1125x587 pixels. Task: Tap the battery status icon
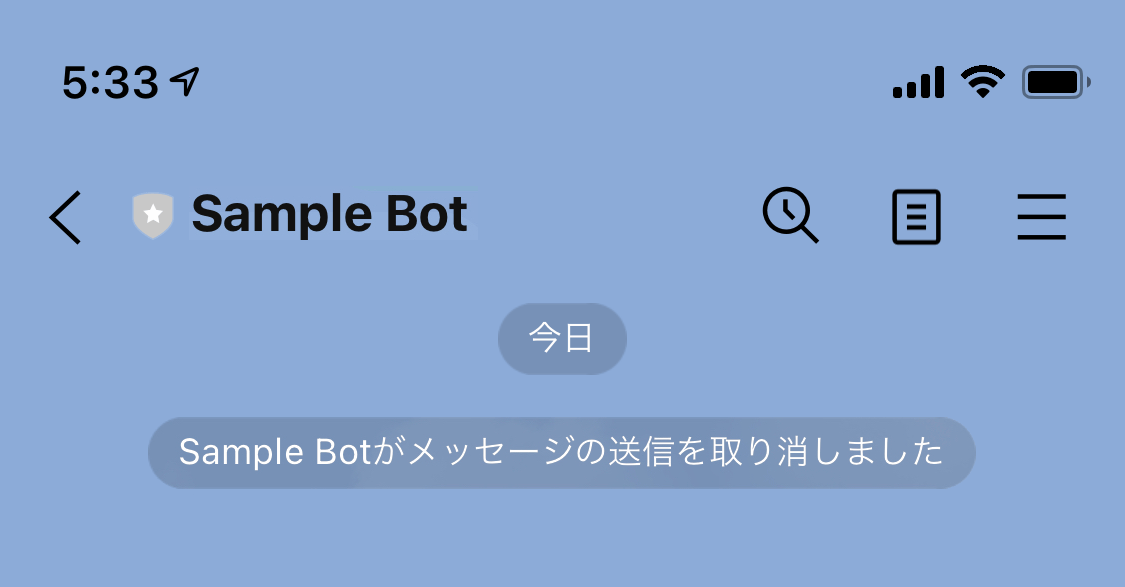[x=1055, y=82]
